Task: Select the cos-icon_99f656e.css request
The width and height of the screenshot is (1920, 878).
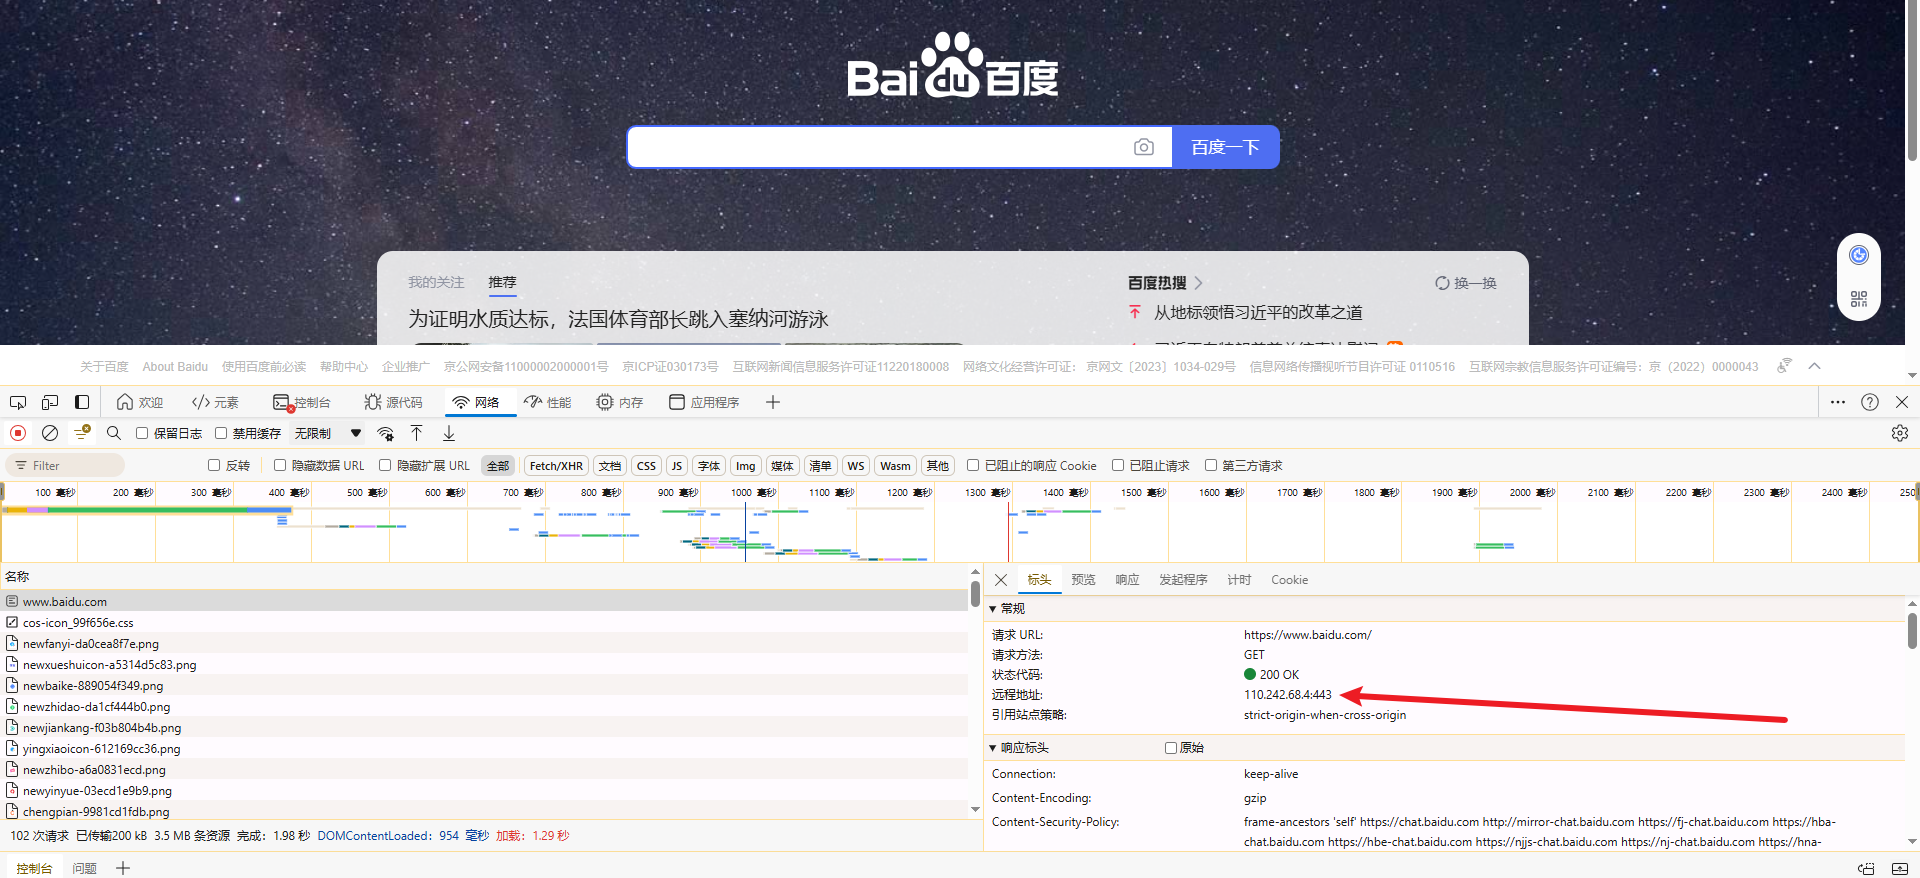Action: pos(484,622)
